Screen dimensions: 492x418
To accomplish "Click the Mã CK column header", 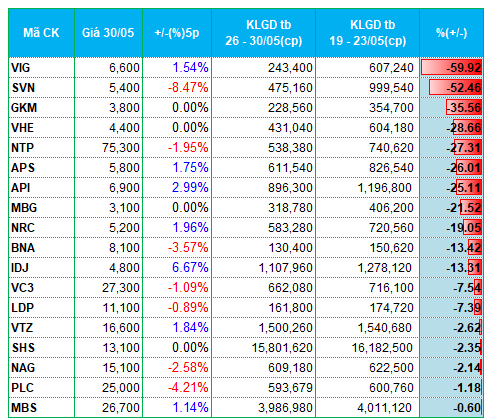I will (41, 33).
